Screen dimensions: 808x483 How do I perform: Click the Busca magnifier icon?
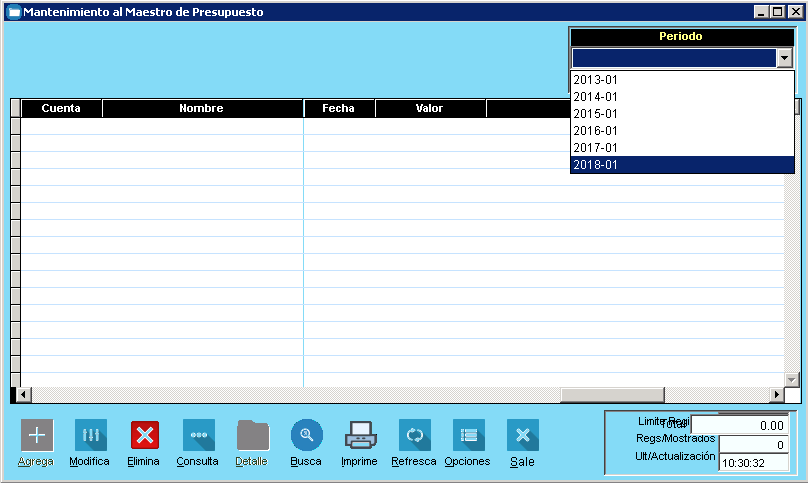[x=306, y=435]
